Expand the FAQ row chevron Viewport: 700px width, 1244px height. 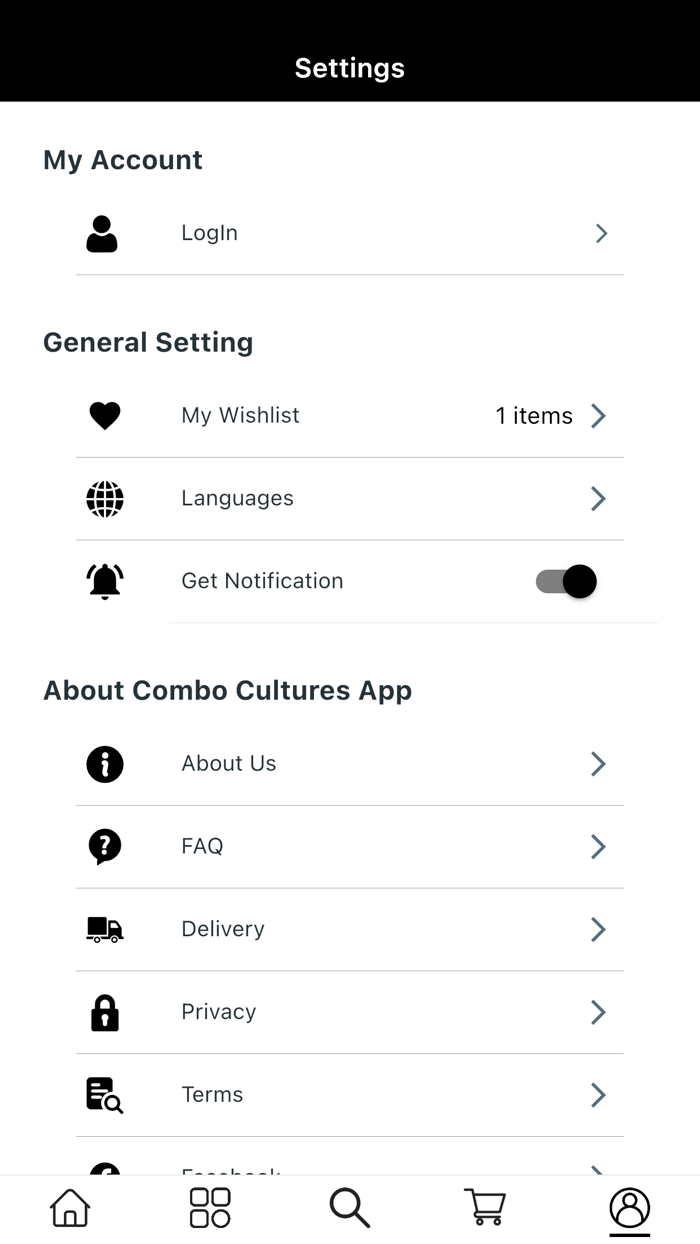click(x=597, y=846)
